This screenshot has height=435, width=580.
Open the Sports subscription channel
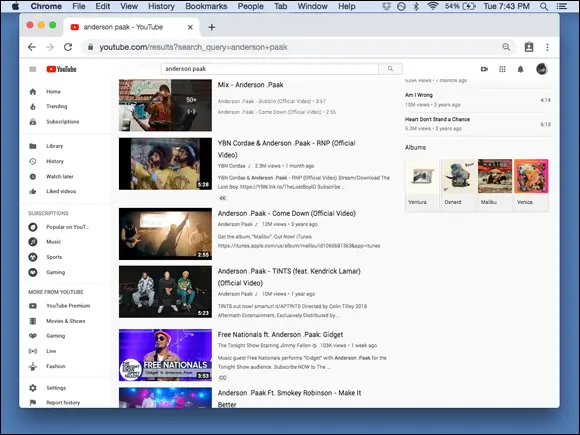[53, 257]
